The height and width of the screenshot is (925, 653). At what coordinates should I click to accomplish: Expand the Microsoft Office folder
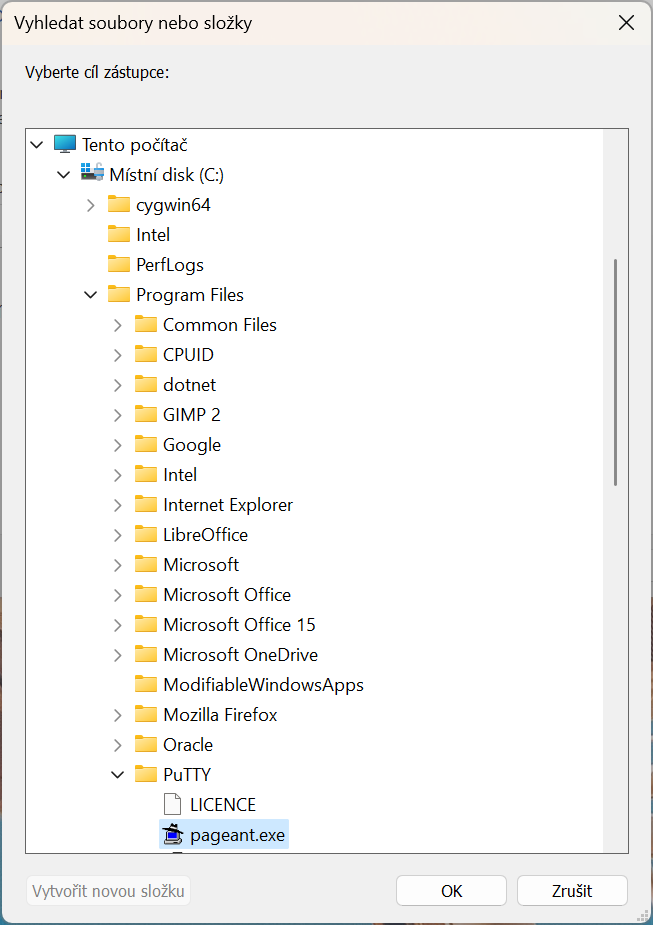pyautogui.click(x=117, y=595)
